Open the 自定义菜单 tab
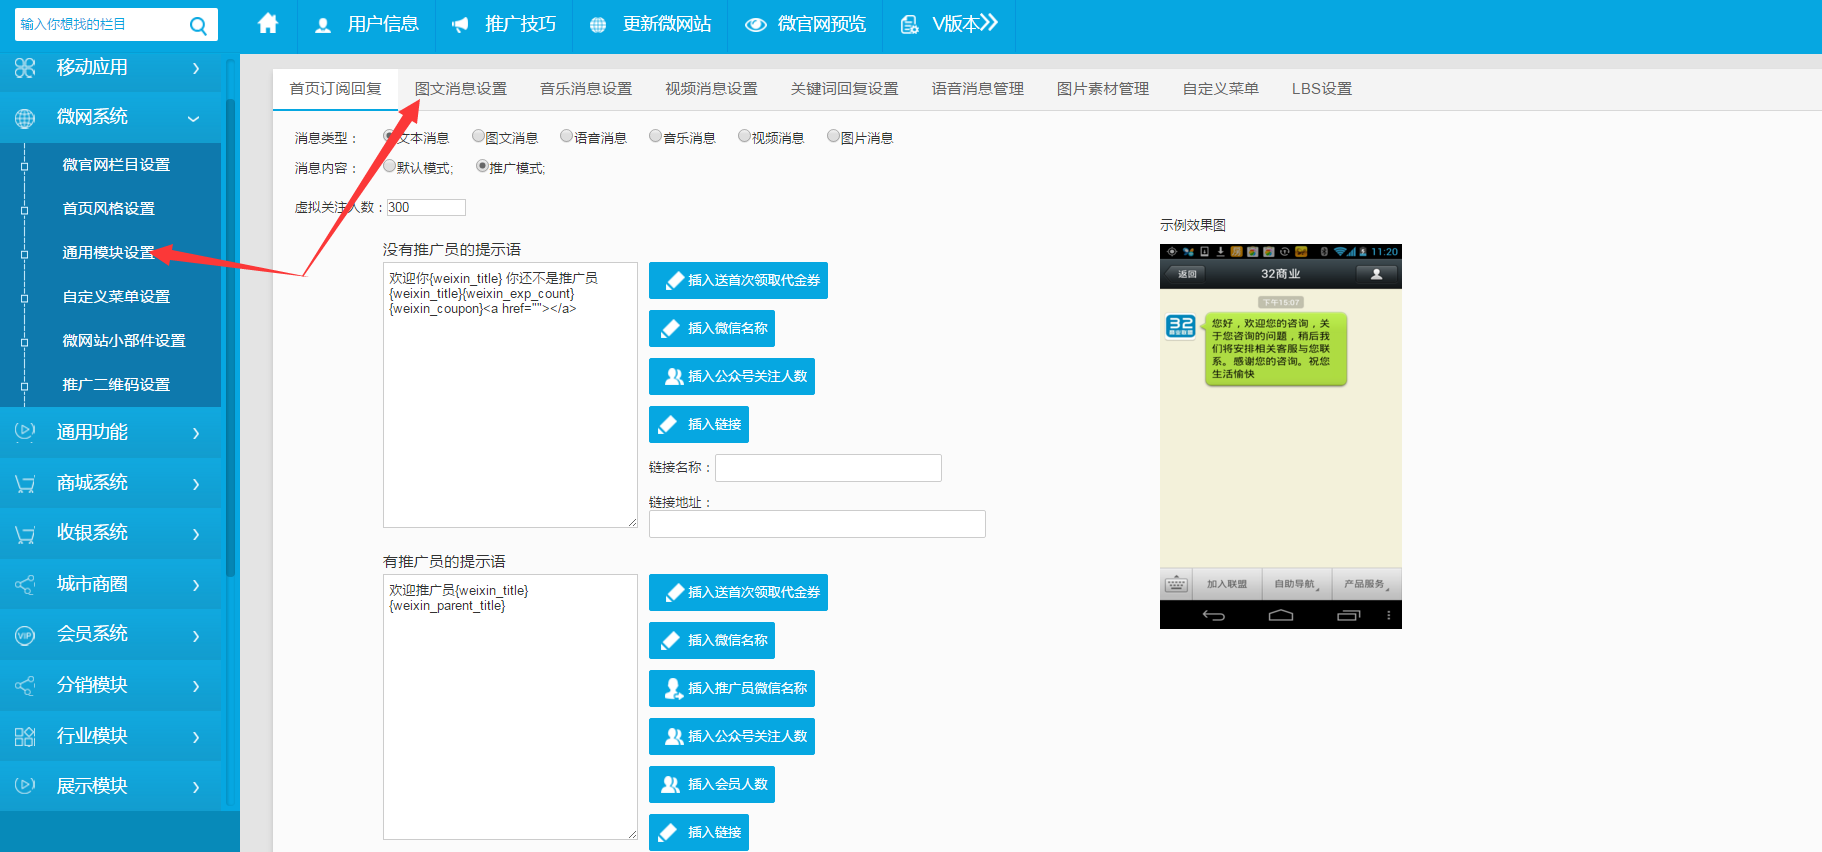Viewport: 1822px width, 852px height. tap(1220, 89)
